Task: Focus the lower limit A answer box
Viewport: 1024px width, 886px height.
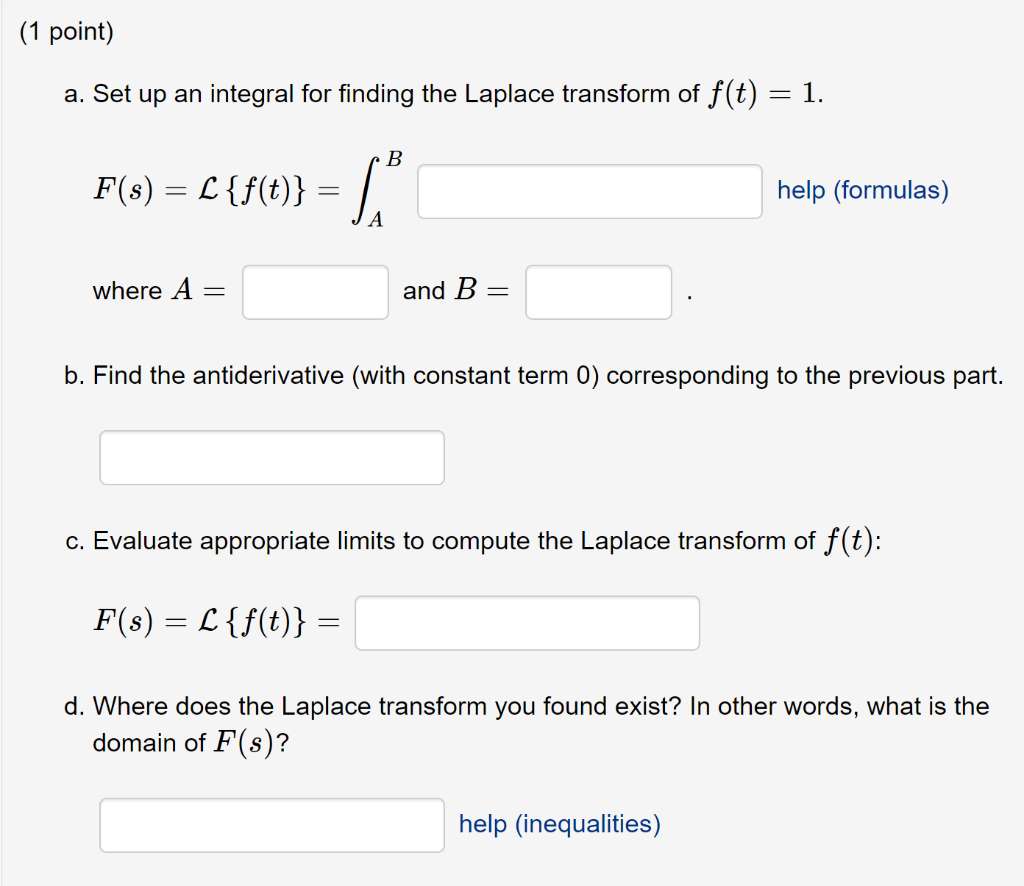Action: click(315, 292)
